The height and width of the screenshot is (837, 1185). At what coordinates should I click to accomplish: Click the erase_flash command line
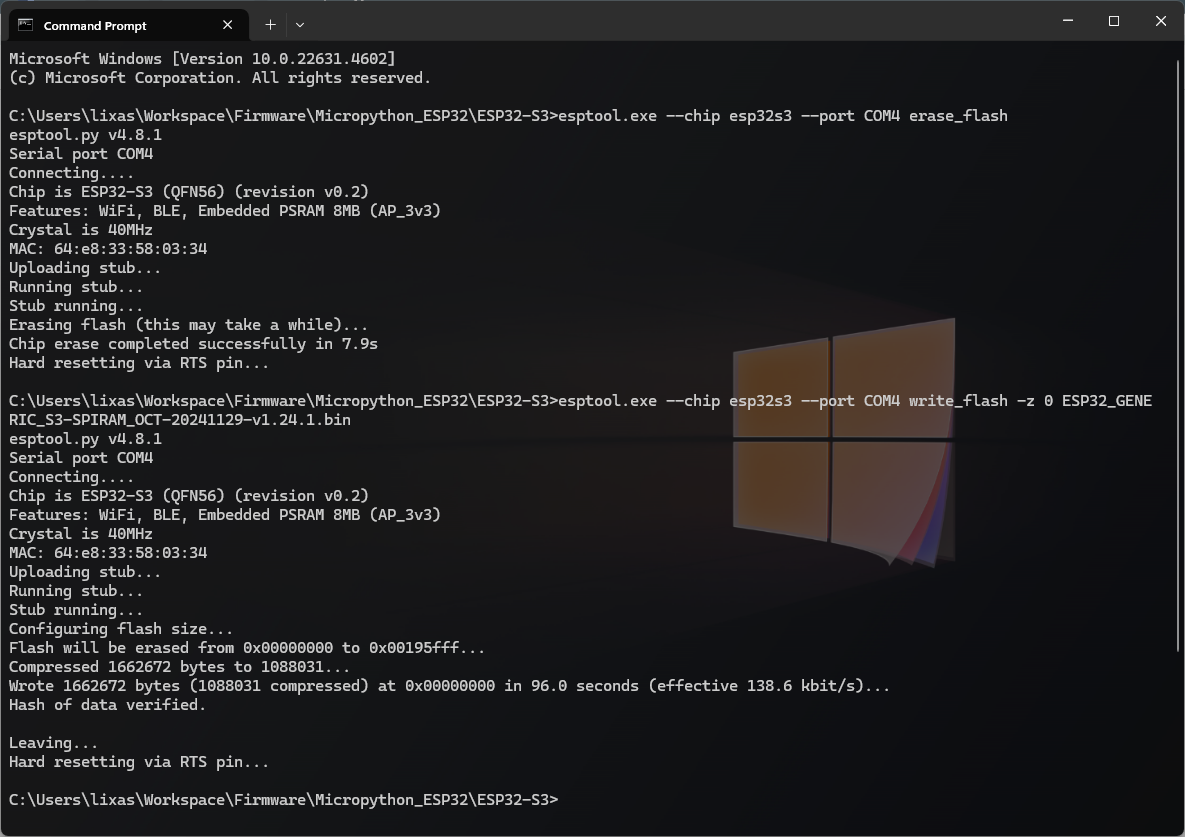509,116
